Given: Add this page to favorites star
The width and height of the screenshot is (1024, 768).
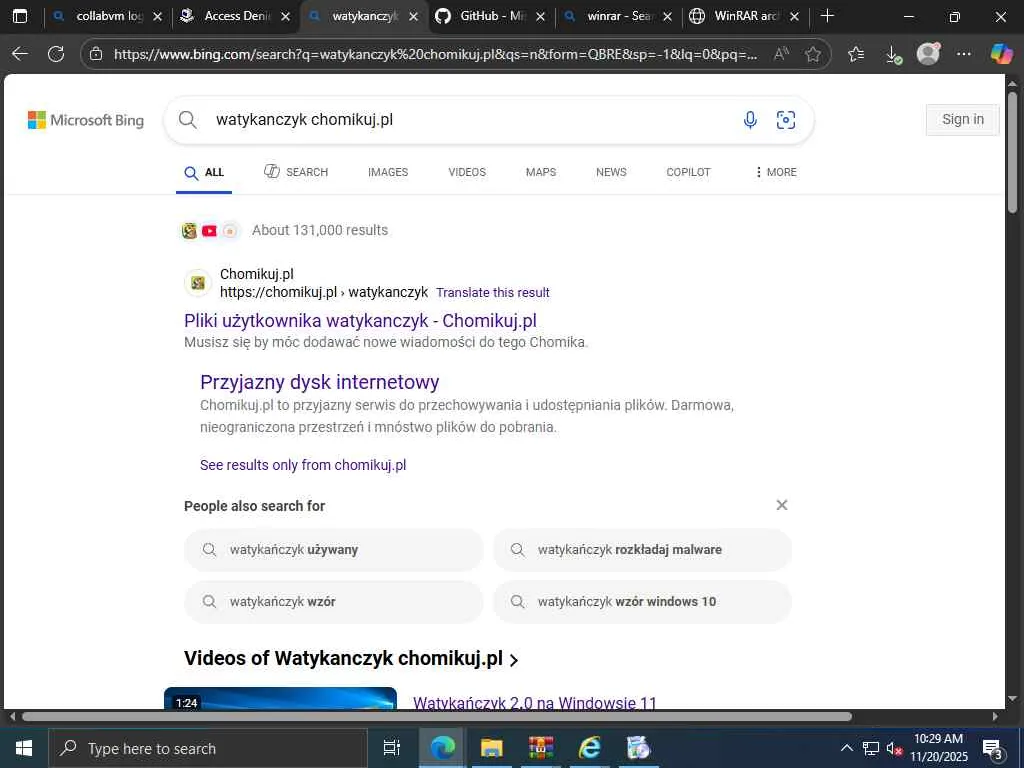Looking at the screenshot, I should pos(812,54).
